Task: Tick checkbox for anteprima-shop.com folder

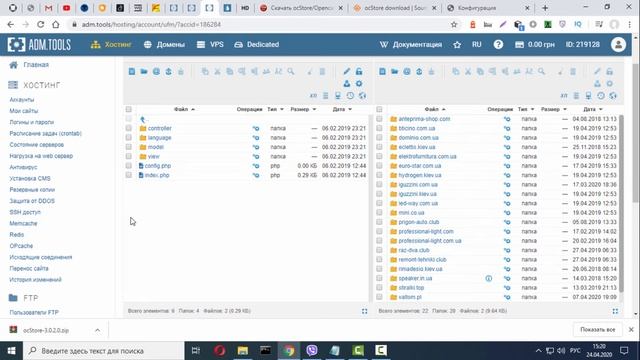Action: [379, 119]
